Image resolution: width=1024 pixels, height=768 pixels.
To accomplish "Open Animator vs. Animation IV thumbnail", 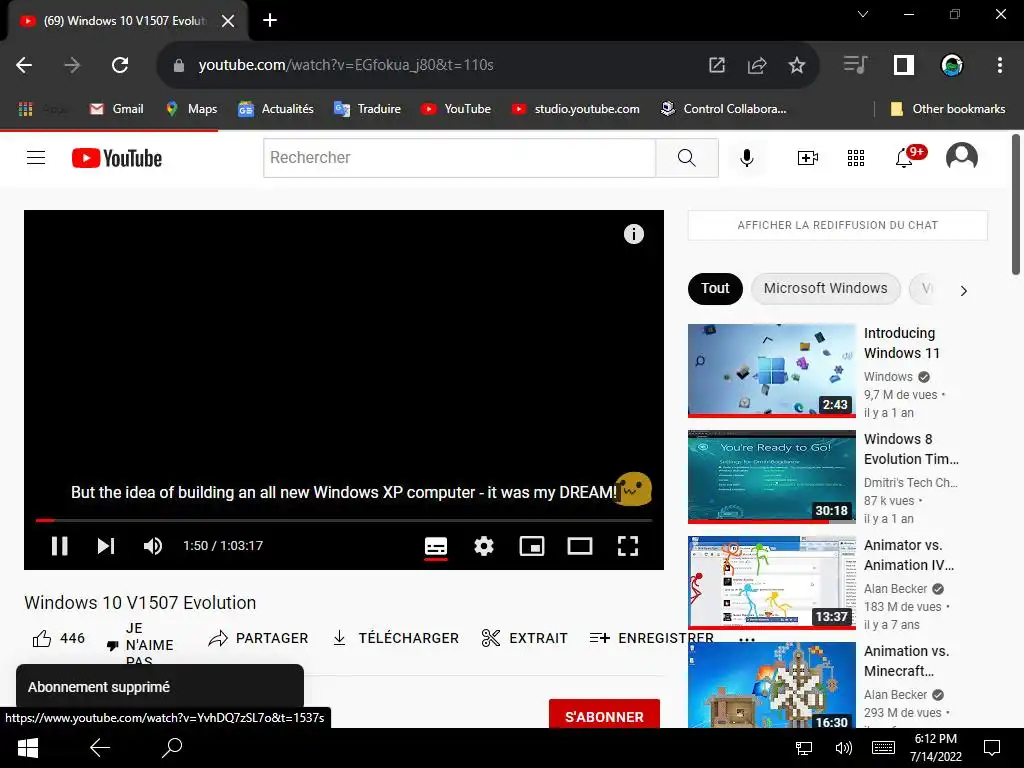I will (x=771, y=582).
